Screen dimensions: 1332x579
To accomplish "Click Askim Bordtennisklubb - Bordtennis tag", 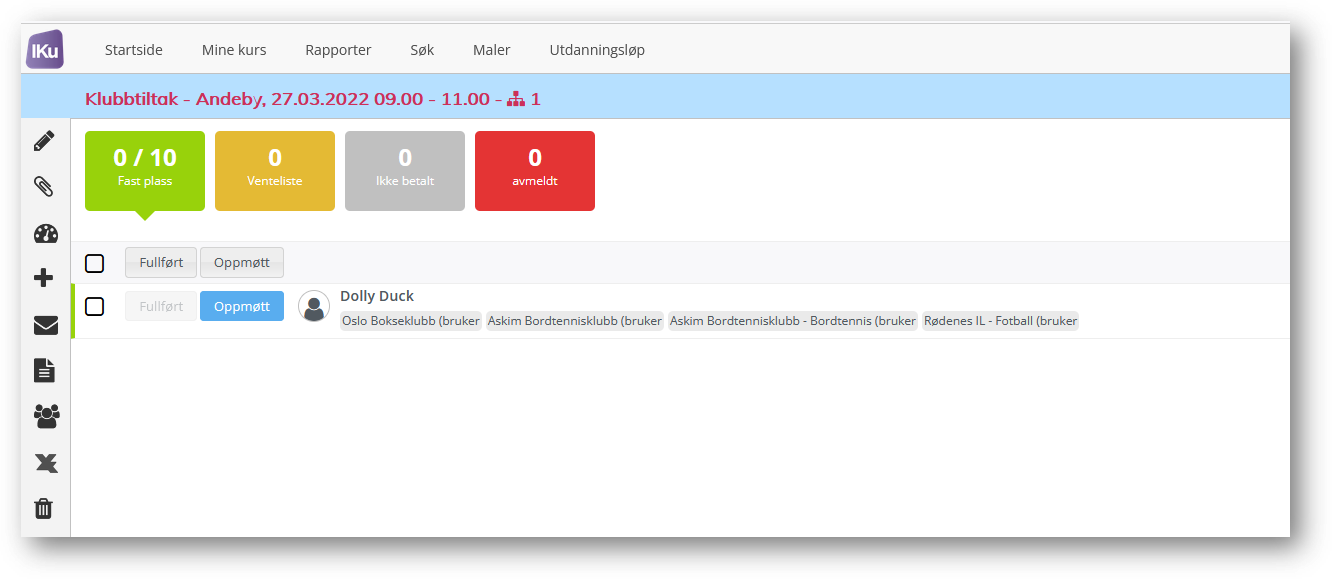I will click(x=793, y=321).
